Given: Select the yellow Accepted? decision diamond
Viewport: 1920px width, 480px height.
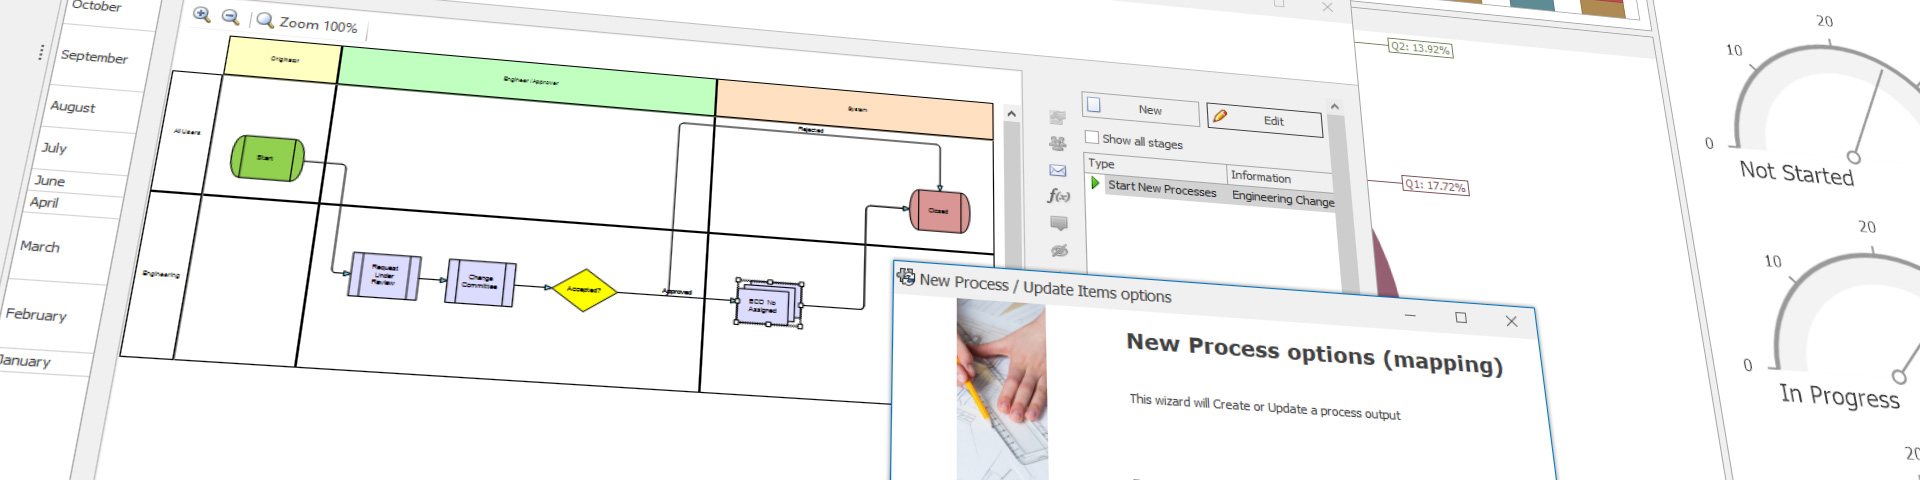Looking at the screenshot, I should coord(584,290).
